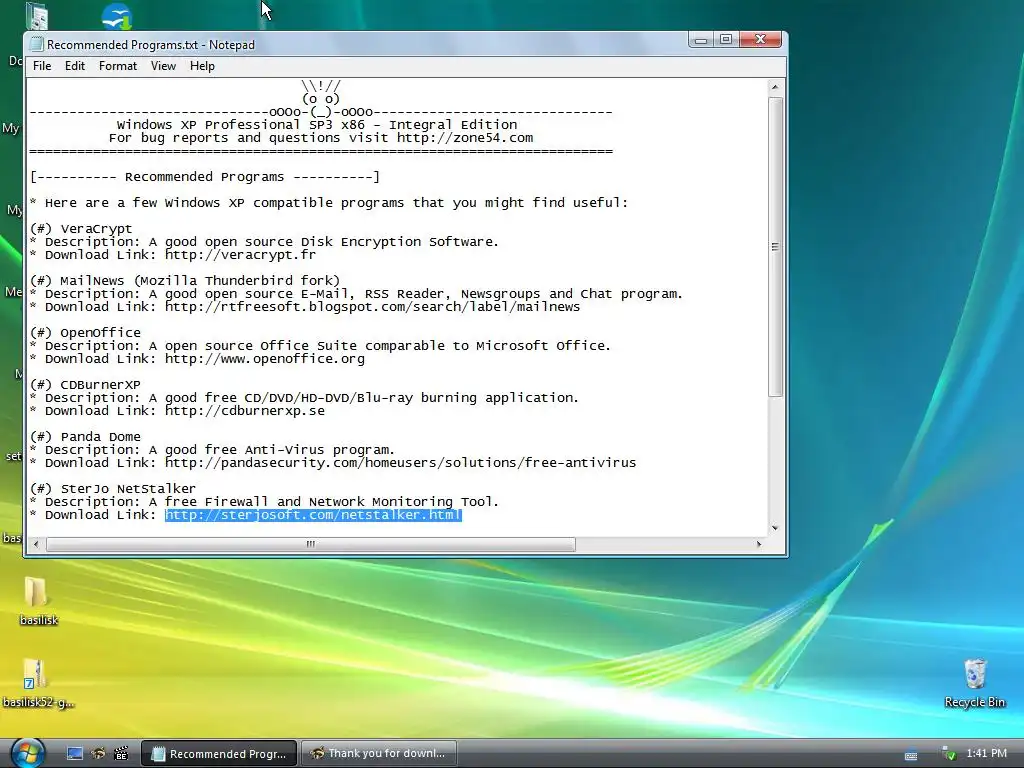Viewport: 1024px width, 768px height.
Task: Click the Windows XP Professional SP3 line
Action: (317, 125)
